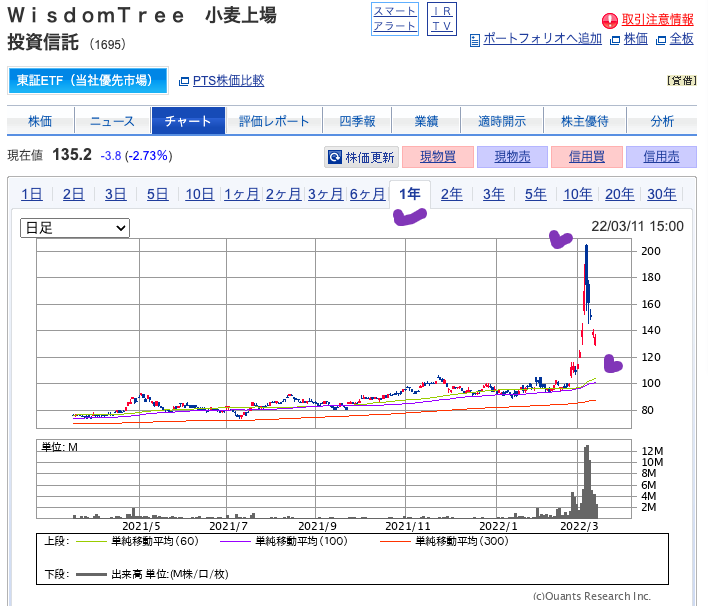Open the 評価レポート tab
Screen dimensions: 708x606
274,121
